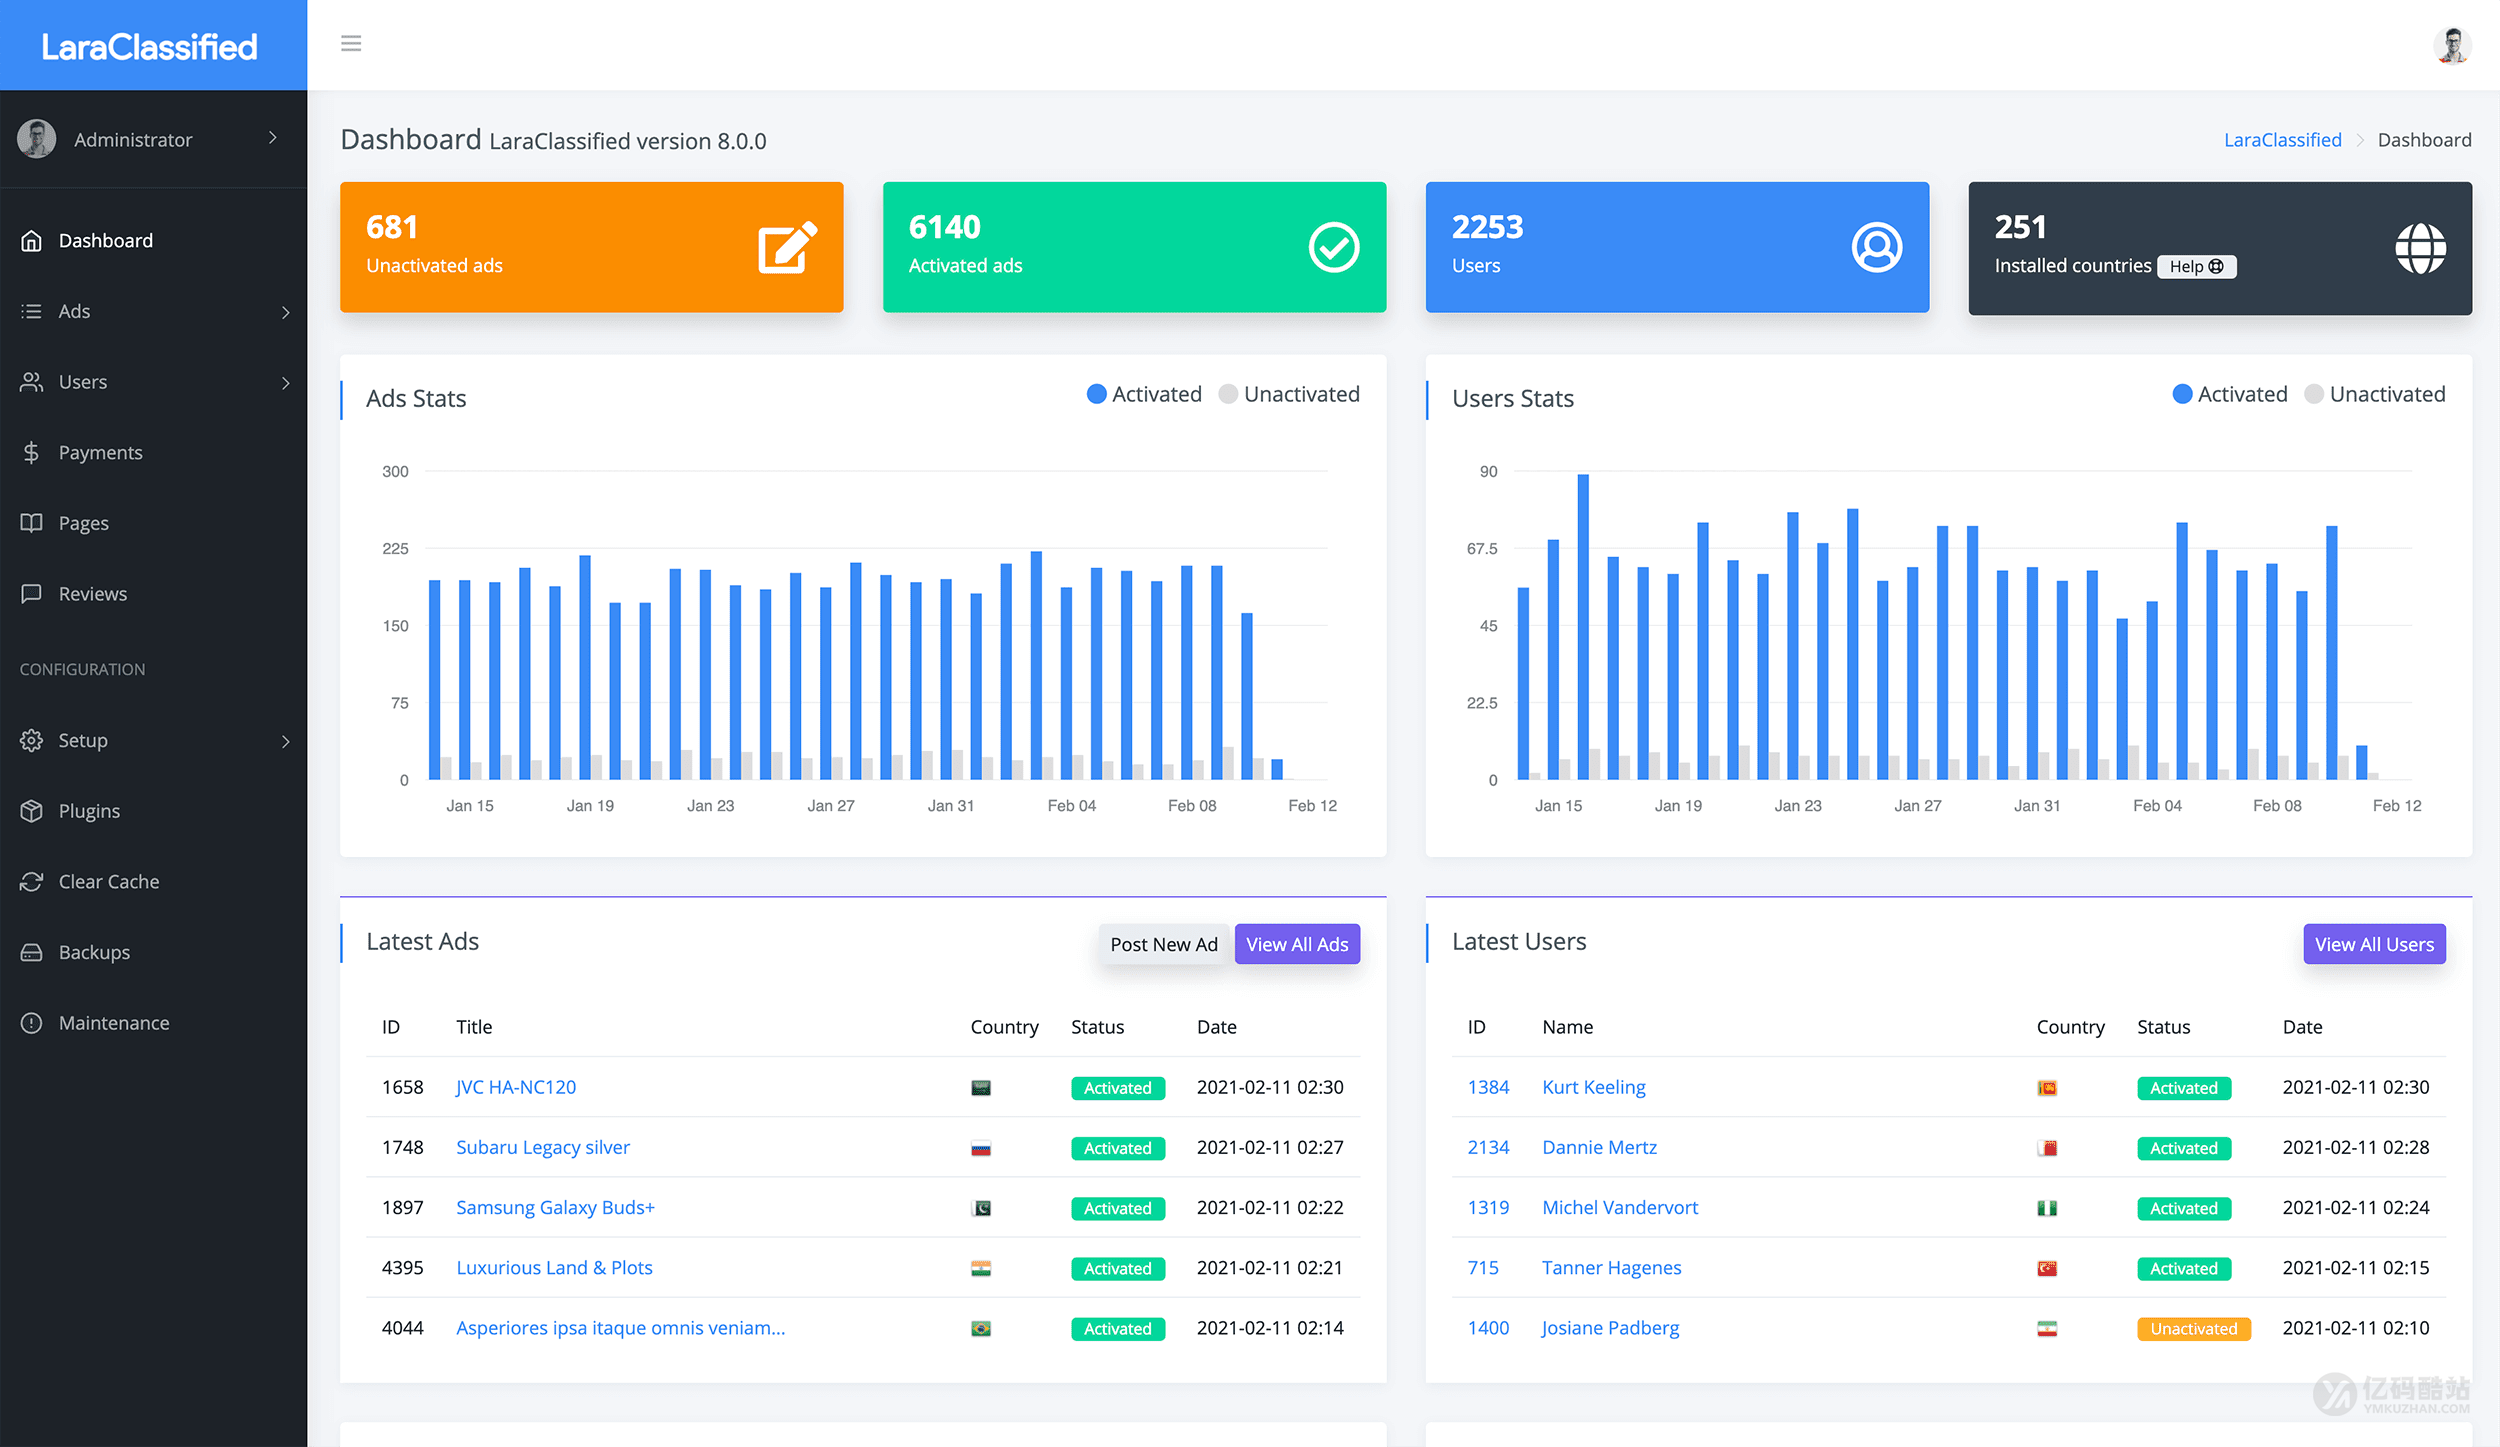
Task: Toggle Activated series in Ads Stats legend
Action: (1144, 394)
